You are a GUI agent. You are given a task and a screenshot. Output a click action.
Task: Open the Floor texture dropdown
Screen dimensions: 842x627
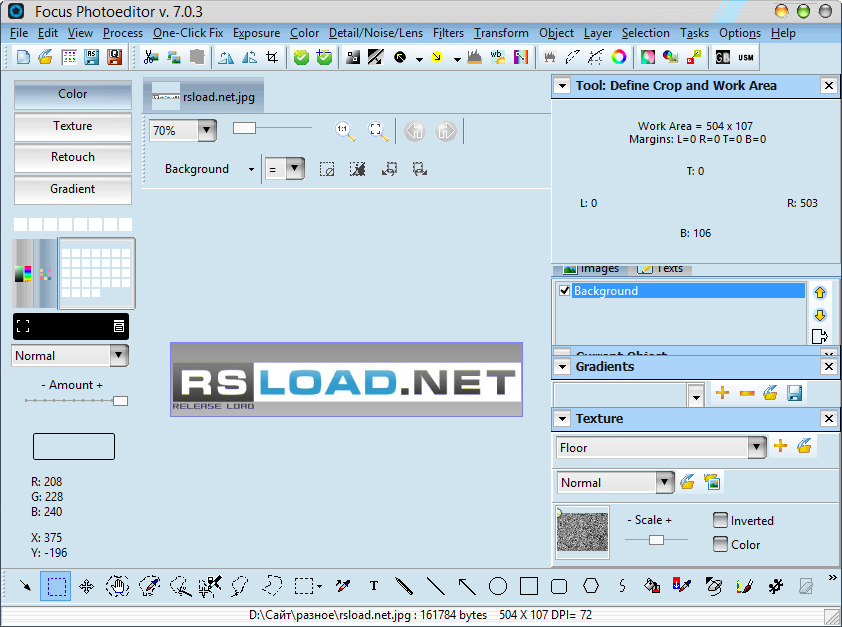[x=757, y=447]
